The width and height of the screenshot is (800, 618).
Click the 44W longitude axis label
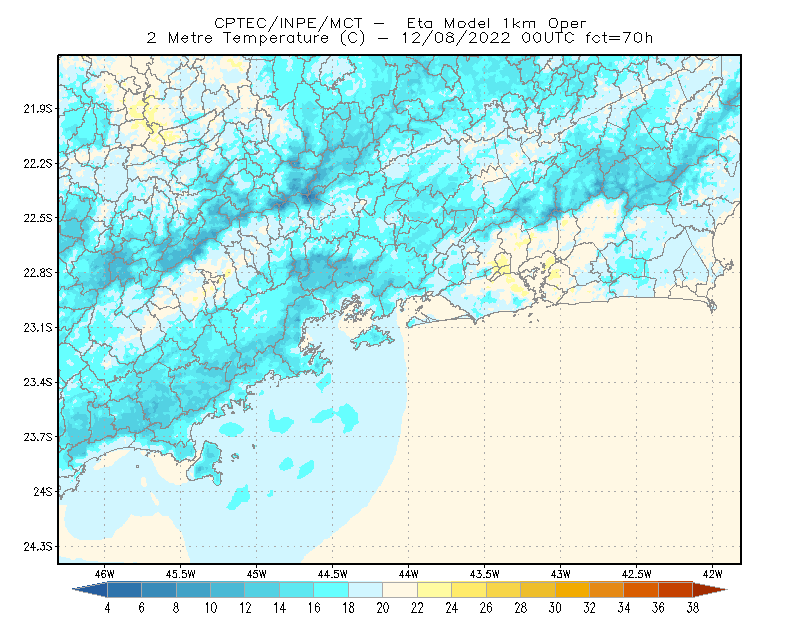tap(408, 574)
